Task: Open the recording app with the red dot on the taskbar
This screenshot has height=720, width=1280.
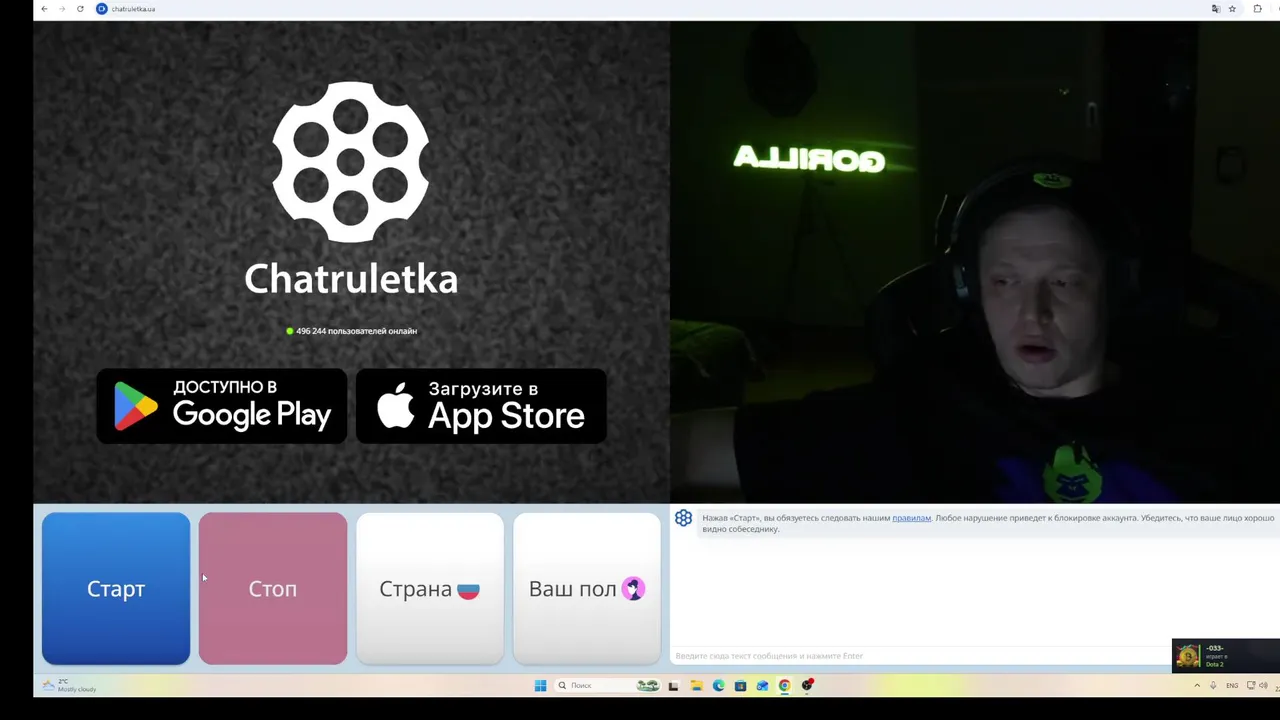Action: [x=807, y=685]
